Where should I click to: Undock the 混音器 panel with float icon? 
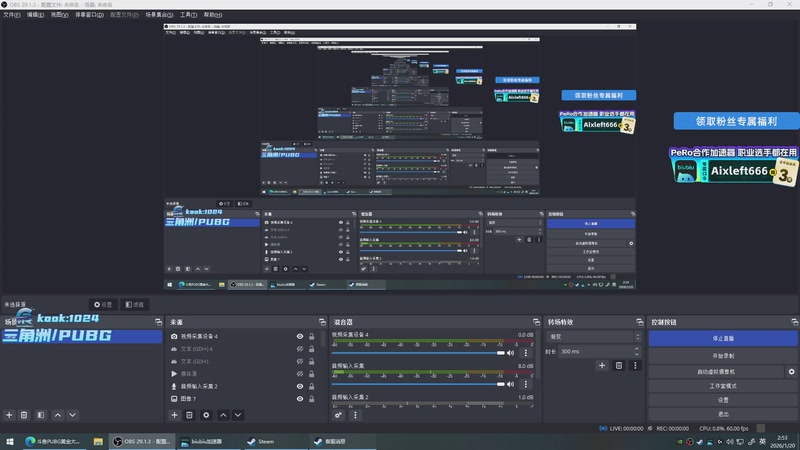(x=536, y=322)
